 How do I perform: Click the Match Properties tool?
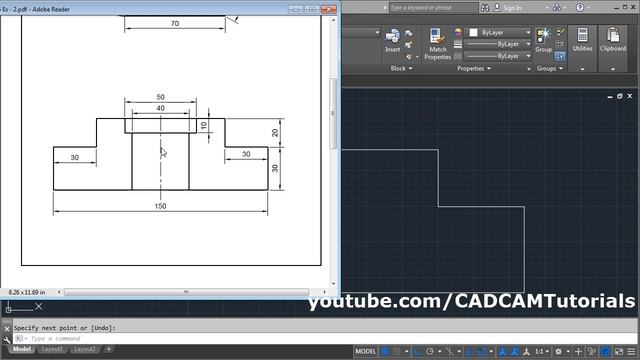pyautogui.click(x=438, y=44)
